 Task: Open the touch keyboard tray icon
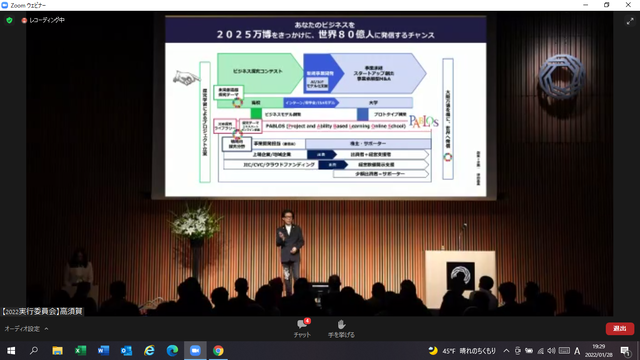point(564,351)
